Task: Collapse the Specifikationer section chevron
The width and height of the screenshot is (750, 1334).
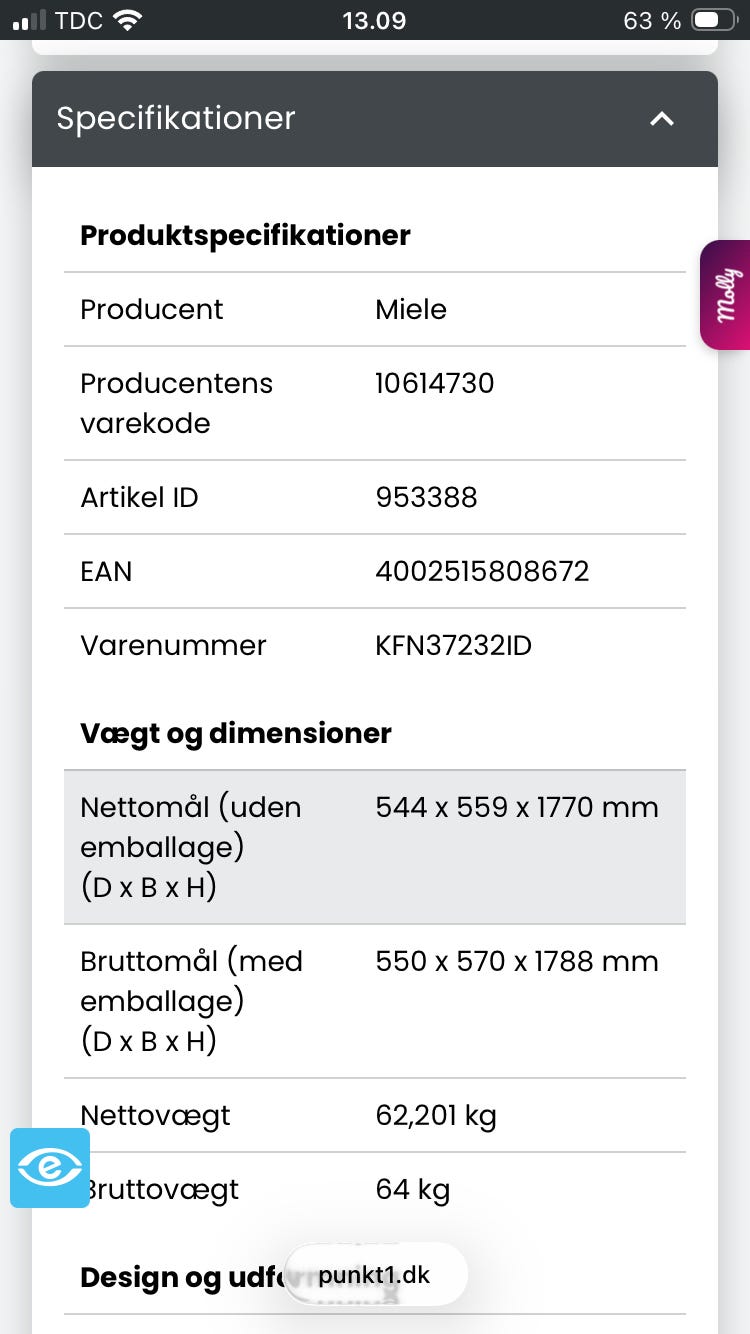Action: tap(662, 119)
